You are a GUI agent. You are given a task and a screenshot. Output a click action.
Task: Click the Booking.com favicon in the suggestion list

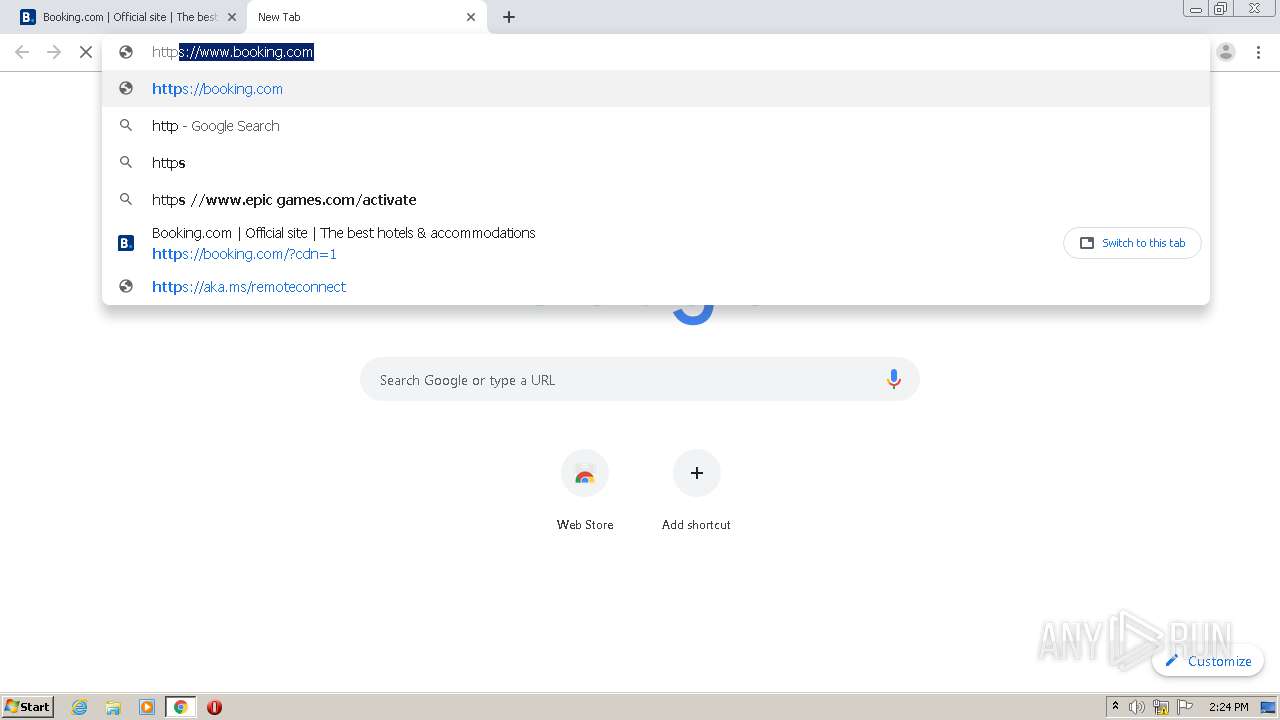coord(126,243)
